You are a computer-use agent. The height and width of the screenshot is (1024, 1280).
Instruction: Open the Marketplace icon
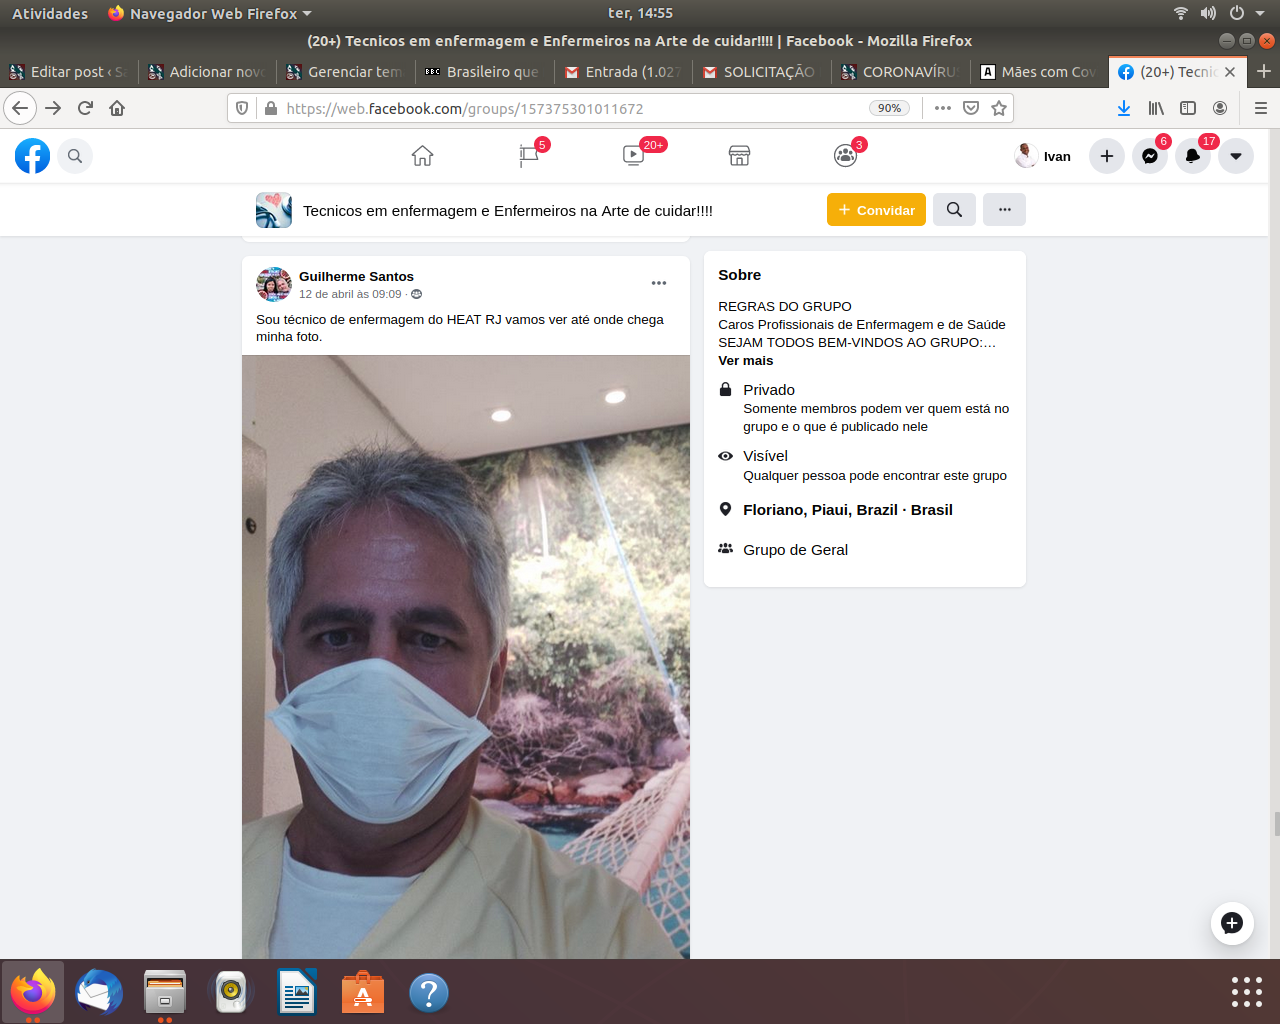(739, 156)
